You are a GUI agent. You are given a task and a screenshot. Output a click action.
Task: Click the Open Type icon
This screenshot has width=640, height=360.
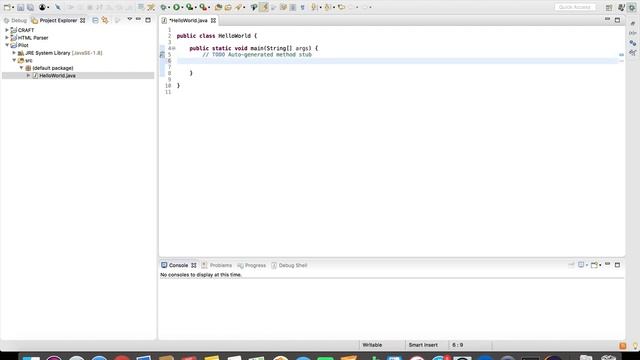point(228,7)
